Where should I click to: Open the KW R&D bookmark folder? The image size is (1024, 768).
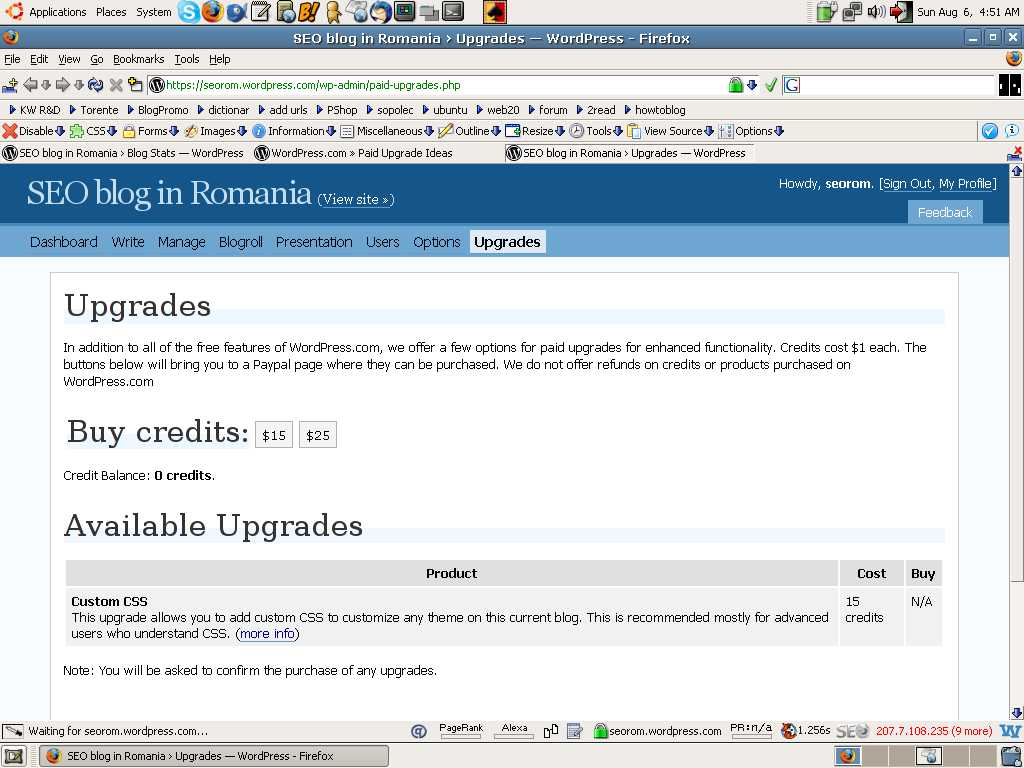coord(35,110)
